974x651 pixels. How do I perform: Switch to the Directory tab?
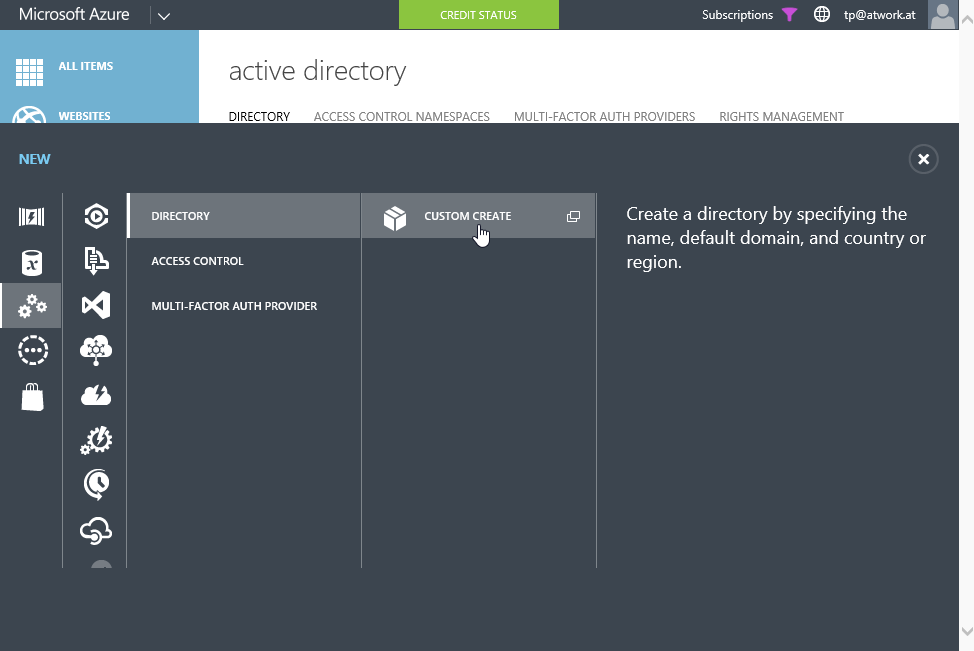259,116
